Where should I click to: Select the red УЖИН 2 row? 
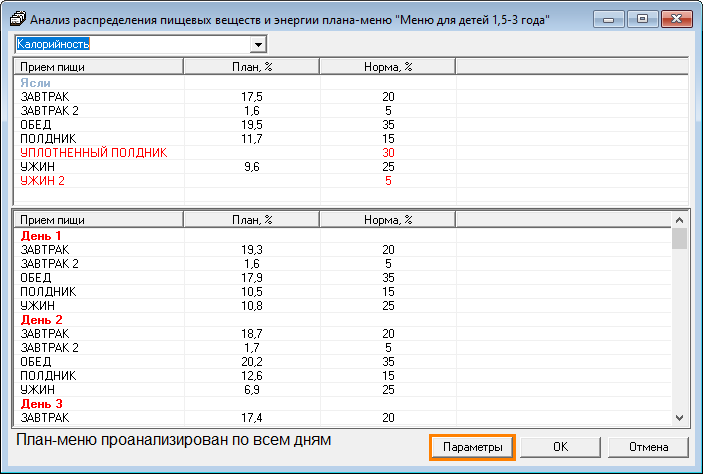(42, 180)
